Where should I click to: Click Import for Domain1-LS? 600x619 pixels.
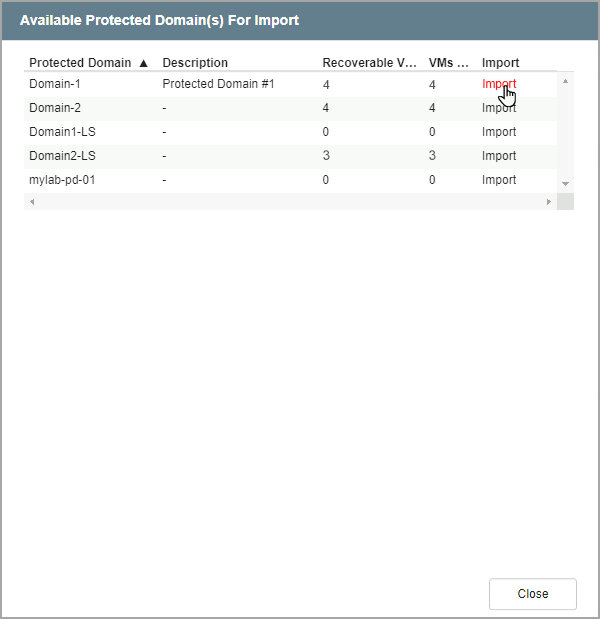click(499, 132)
